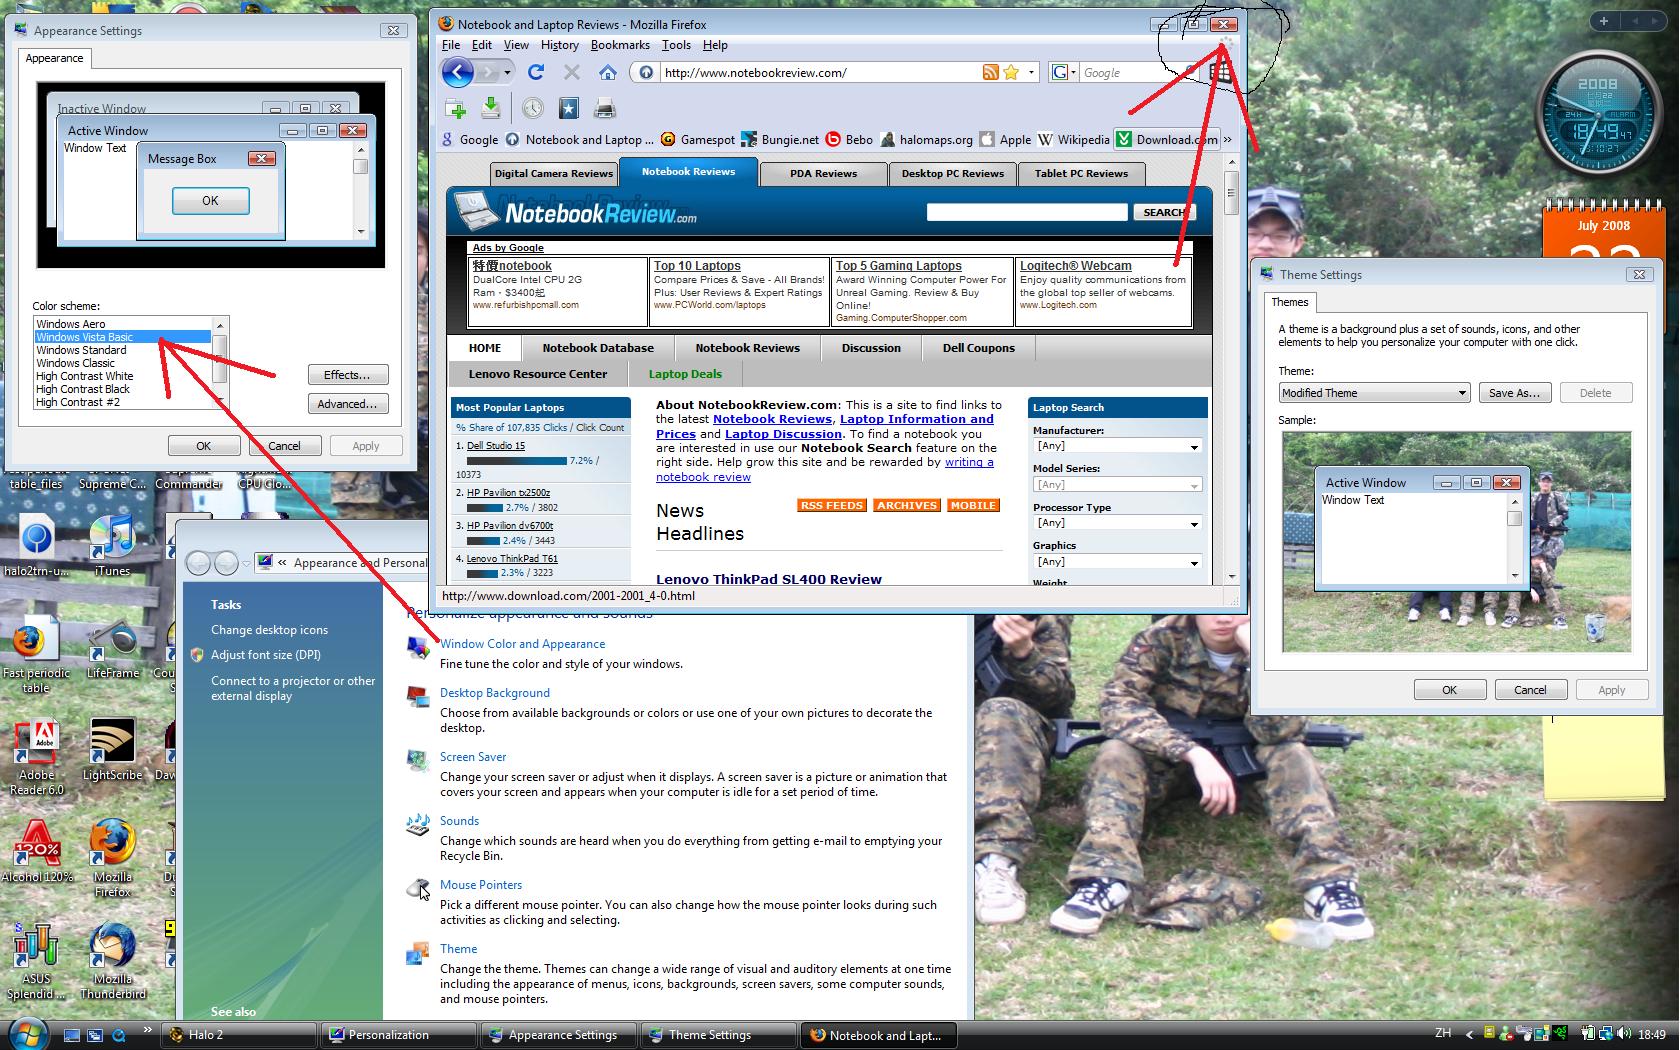Expand the Processor Type dropdown
The width and height of the screenshot is (1680, 1050).
1194,524
